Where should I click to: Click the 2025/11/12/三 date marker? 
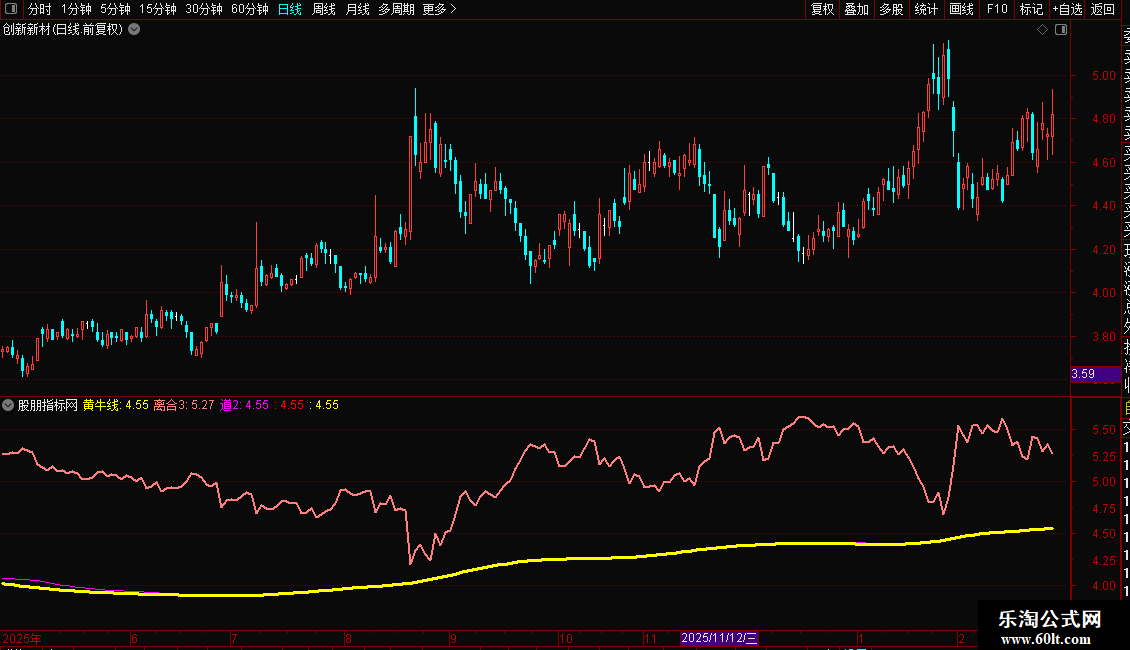(x=719, y=638)
